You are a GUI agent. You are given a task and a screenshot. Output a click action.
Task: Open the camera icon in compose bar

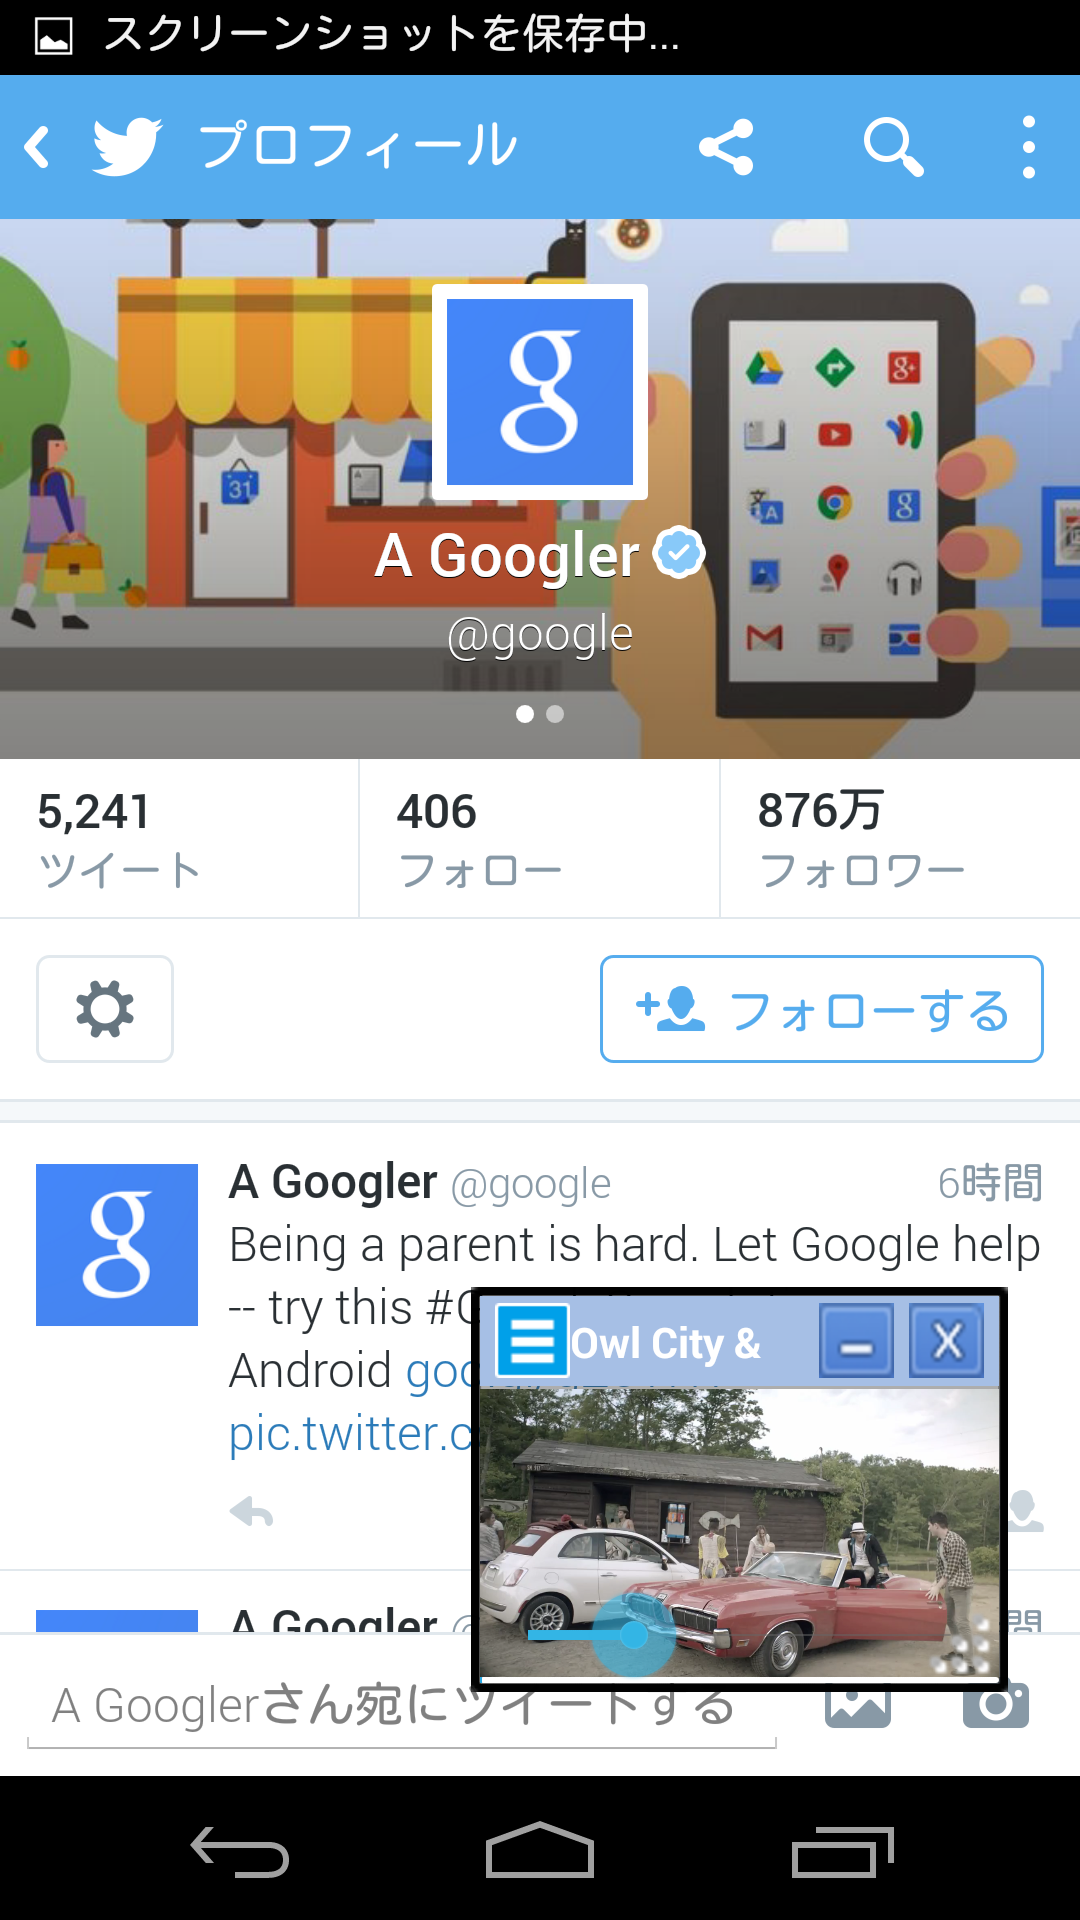pos(996,1706)
